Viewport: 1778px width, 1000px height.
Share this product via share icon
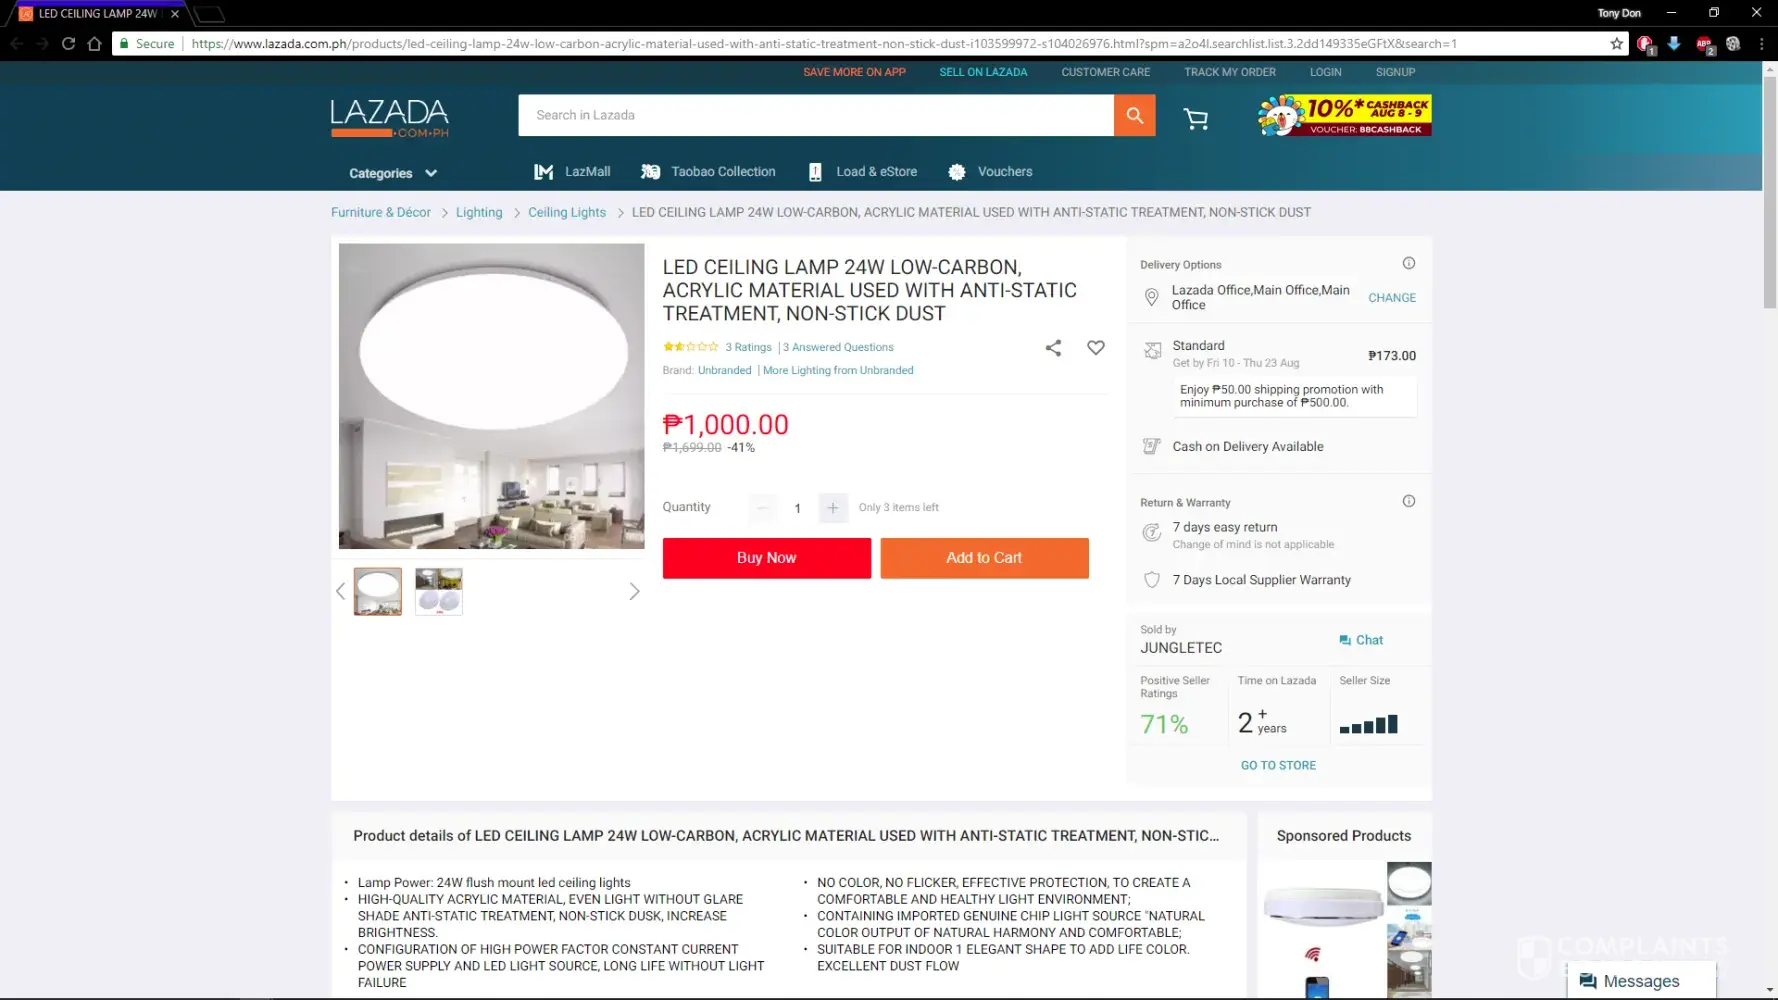pos(1053,347)
